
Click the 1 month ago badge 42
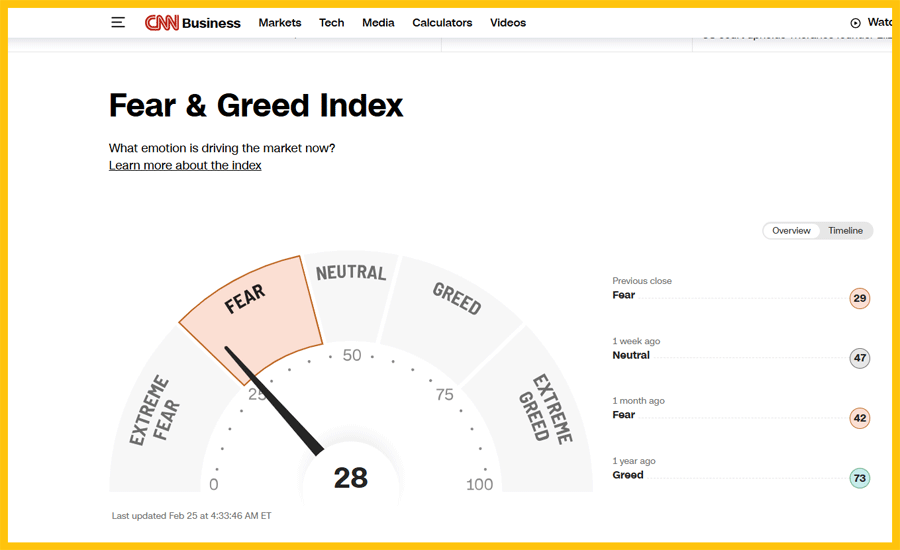(x=859, y=418)
